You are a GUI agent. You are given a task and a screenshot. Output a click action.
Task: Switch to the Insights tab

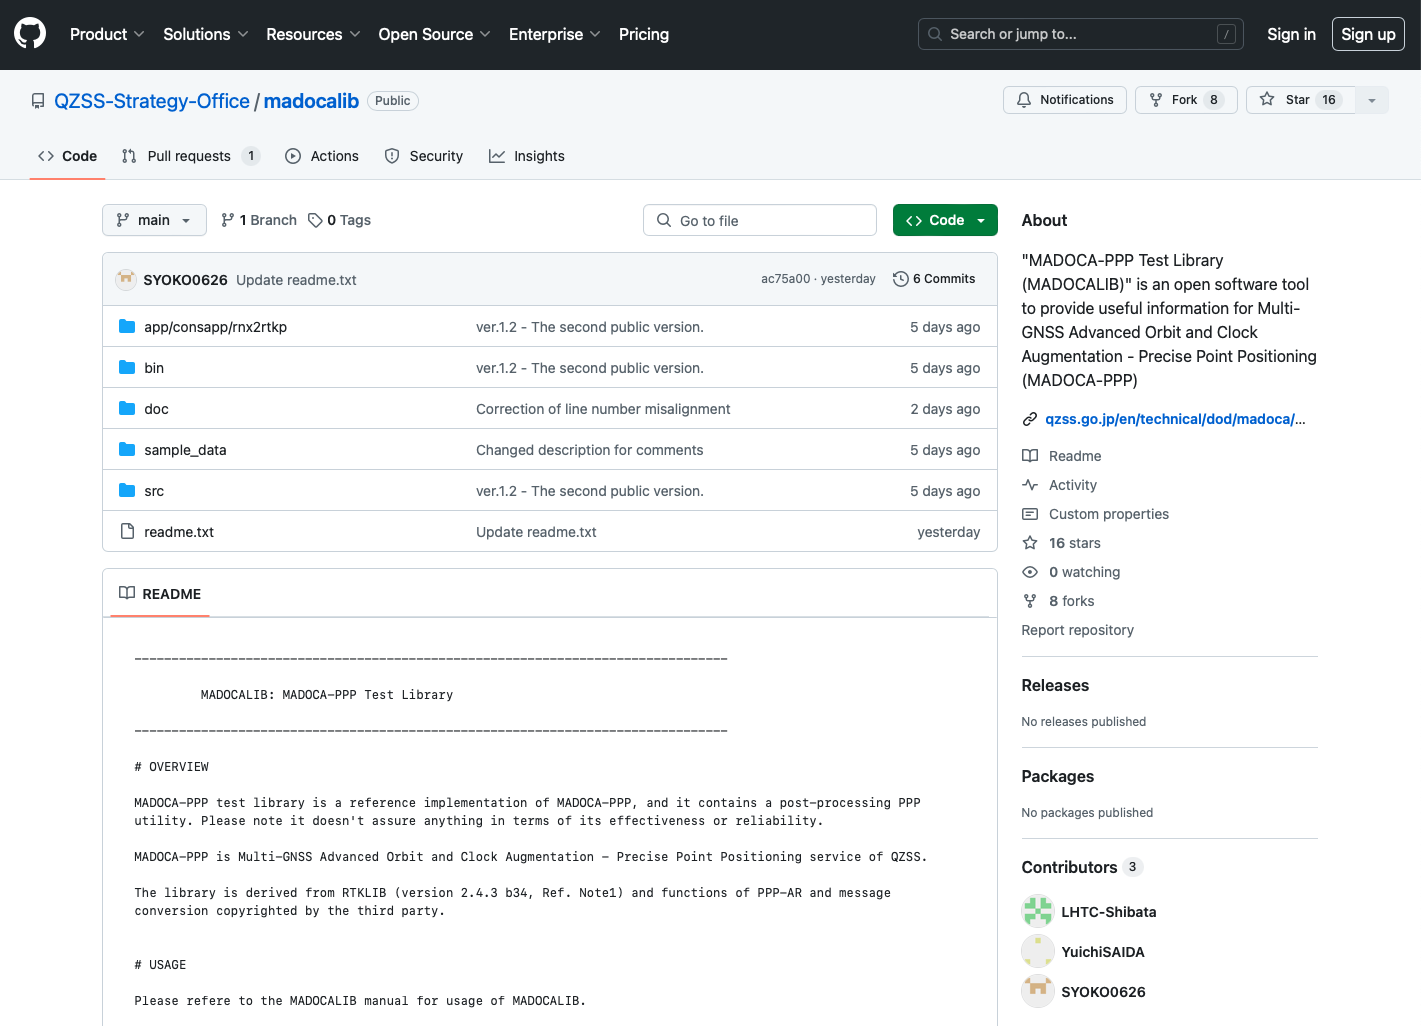point(527,156)
